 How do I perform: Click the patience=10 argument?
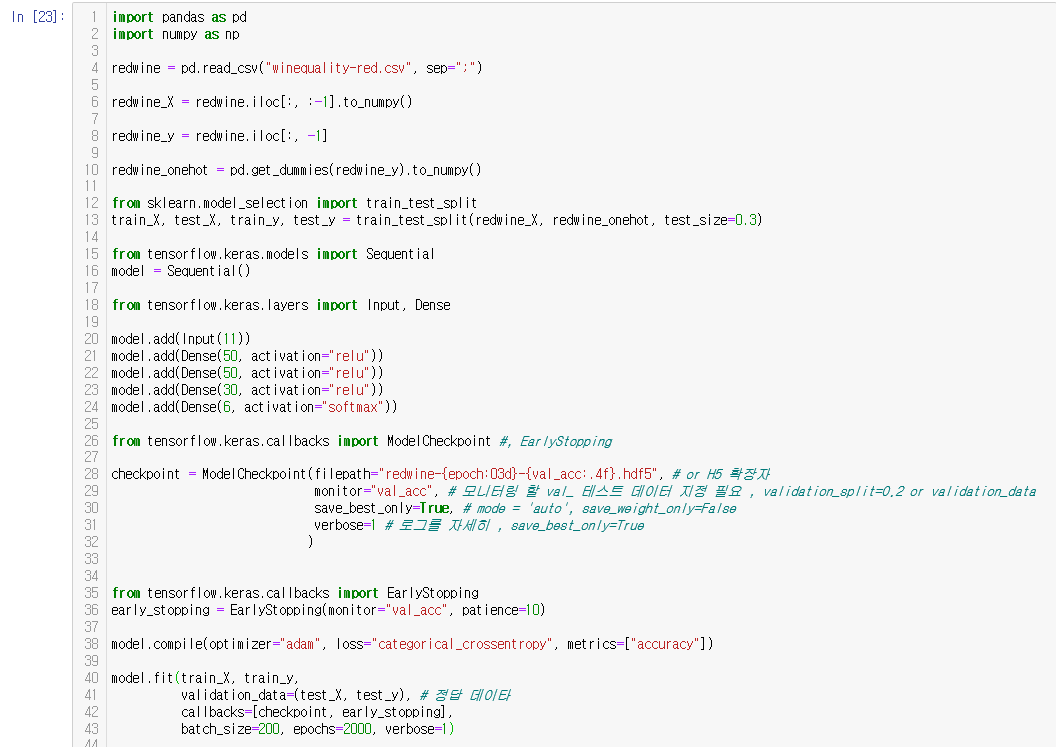[501, 610]
